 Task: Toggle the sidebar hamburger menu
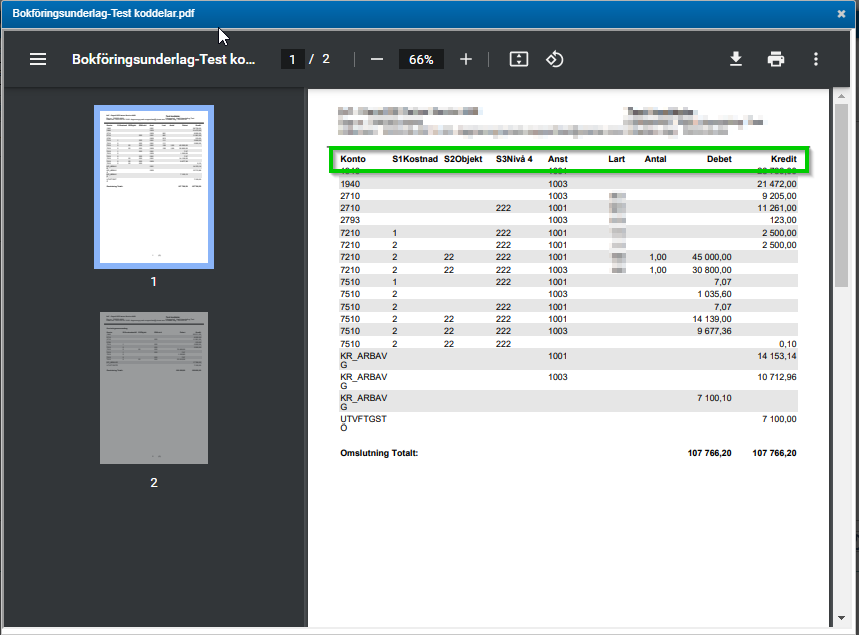point(38,59)
